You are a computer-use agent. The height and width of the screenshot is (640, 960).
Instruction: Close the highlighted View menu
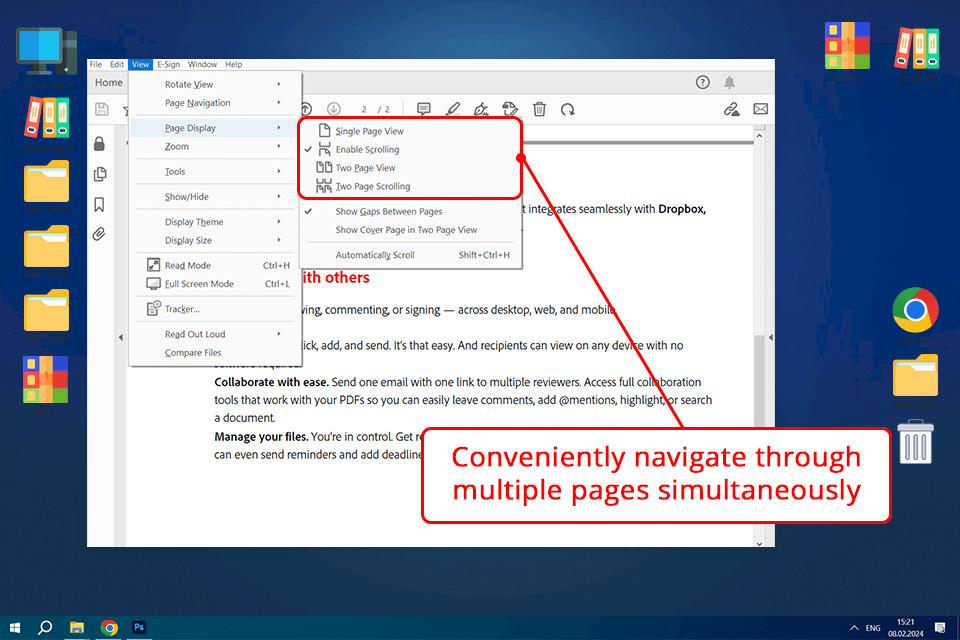coord(140,64)
